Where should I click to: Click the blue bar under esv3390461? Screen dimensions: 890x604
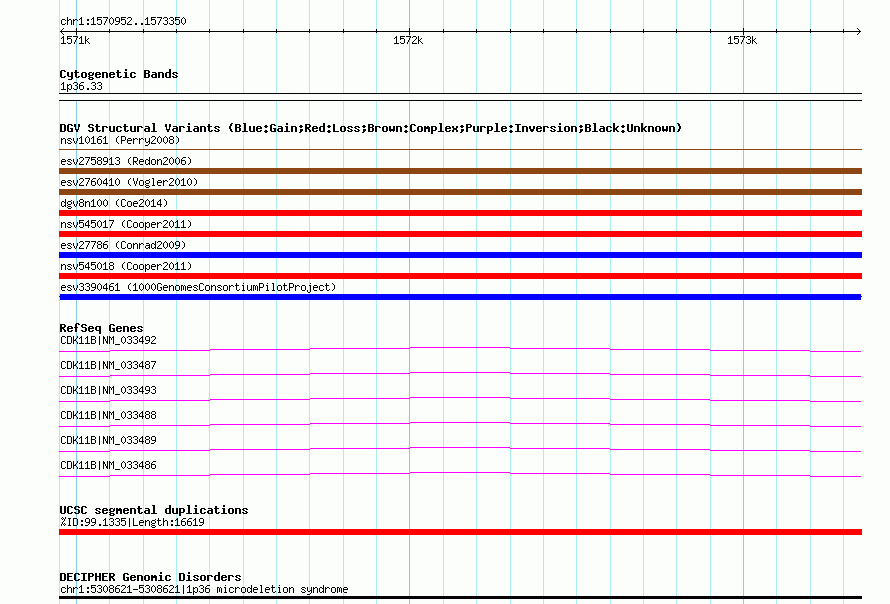click(x=460, y=297)
